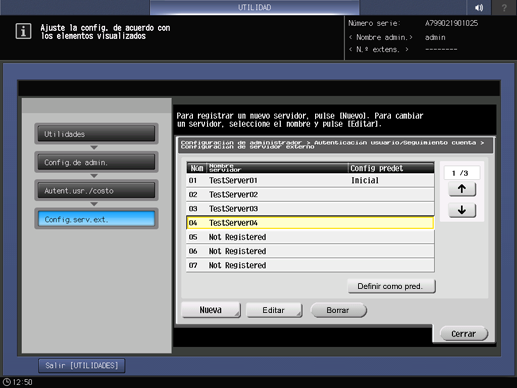Open Autent.usr./costo menu level

[x=96, y=190]
